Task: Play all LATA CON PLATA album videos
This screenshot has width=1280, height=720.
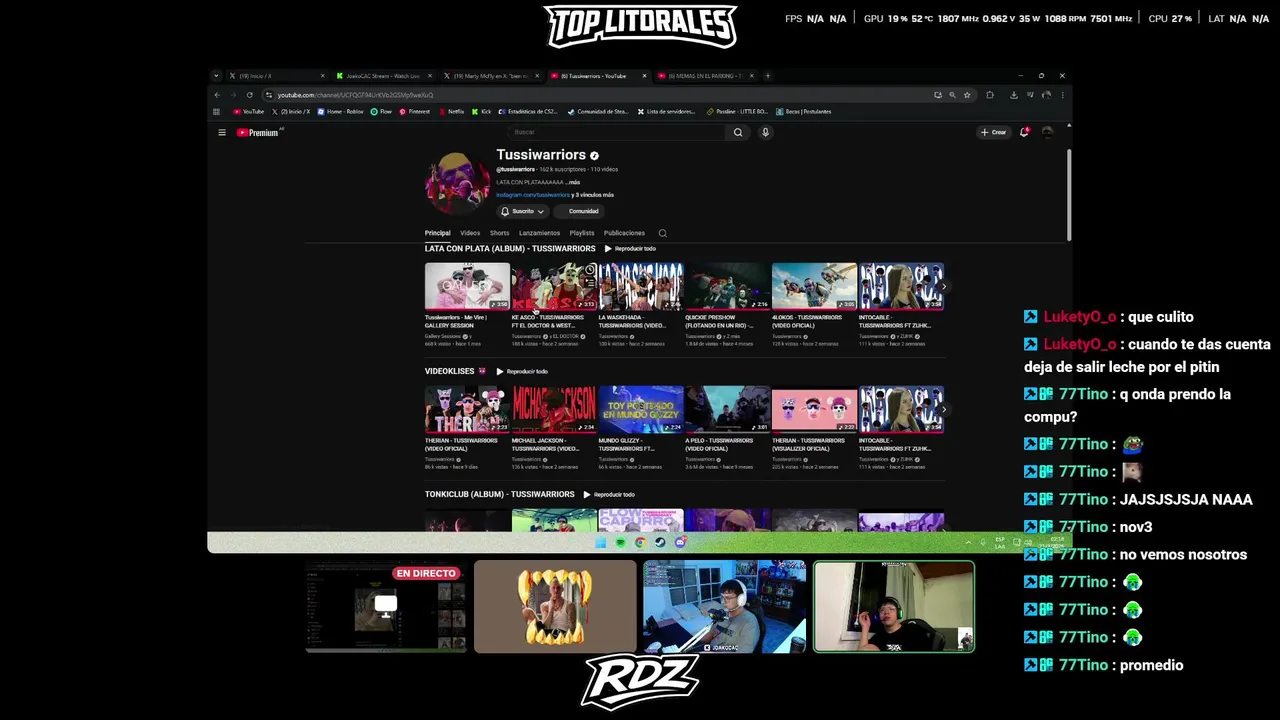Action: (x=630, y=248)
